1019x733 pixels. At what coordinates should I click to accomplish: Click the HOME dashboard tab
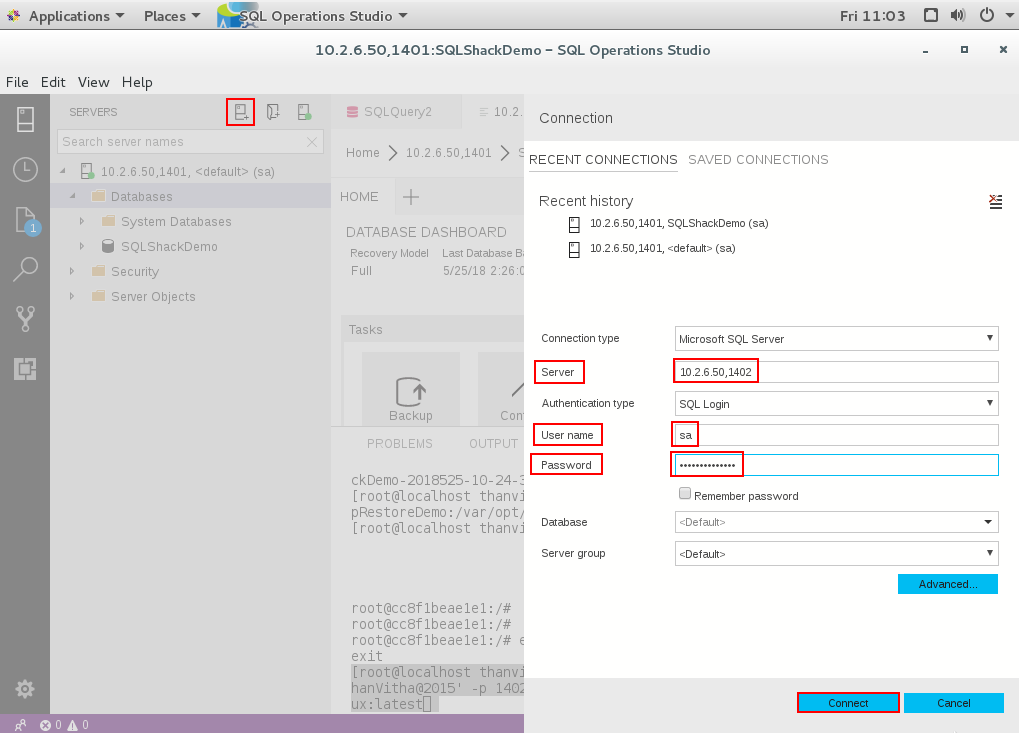click(x=359, y=197)
